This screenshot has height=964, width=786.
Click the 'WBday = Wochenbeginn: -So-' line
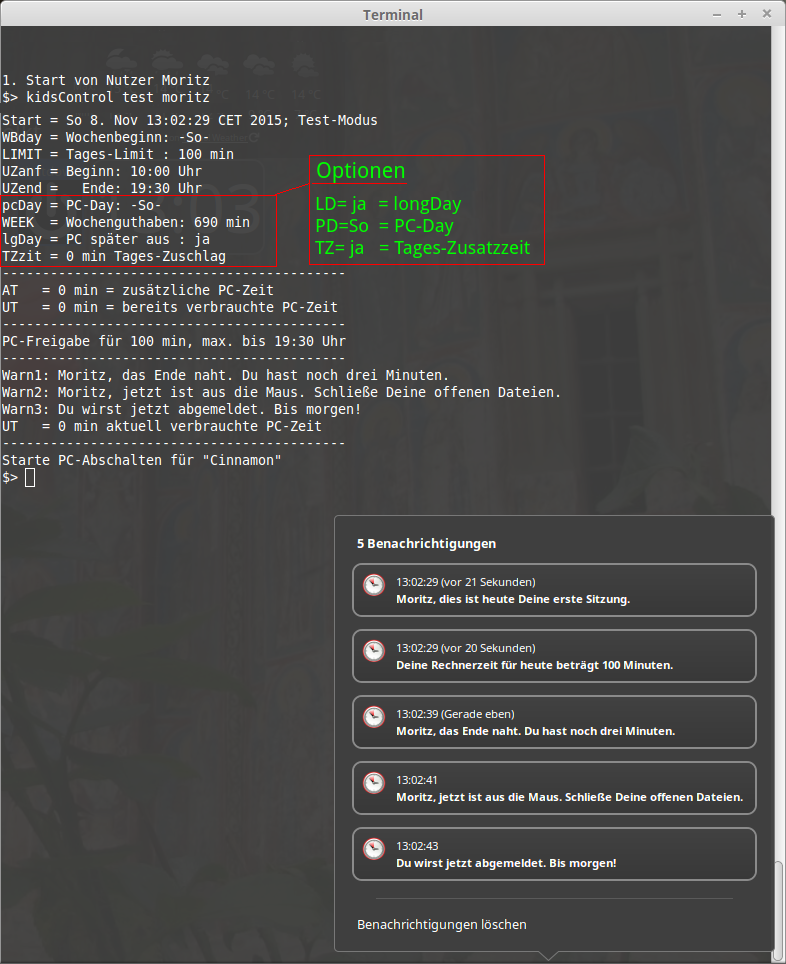[x=105, y=138]
